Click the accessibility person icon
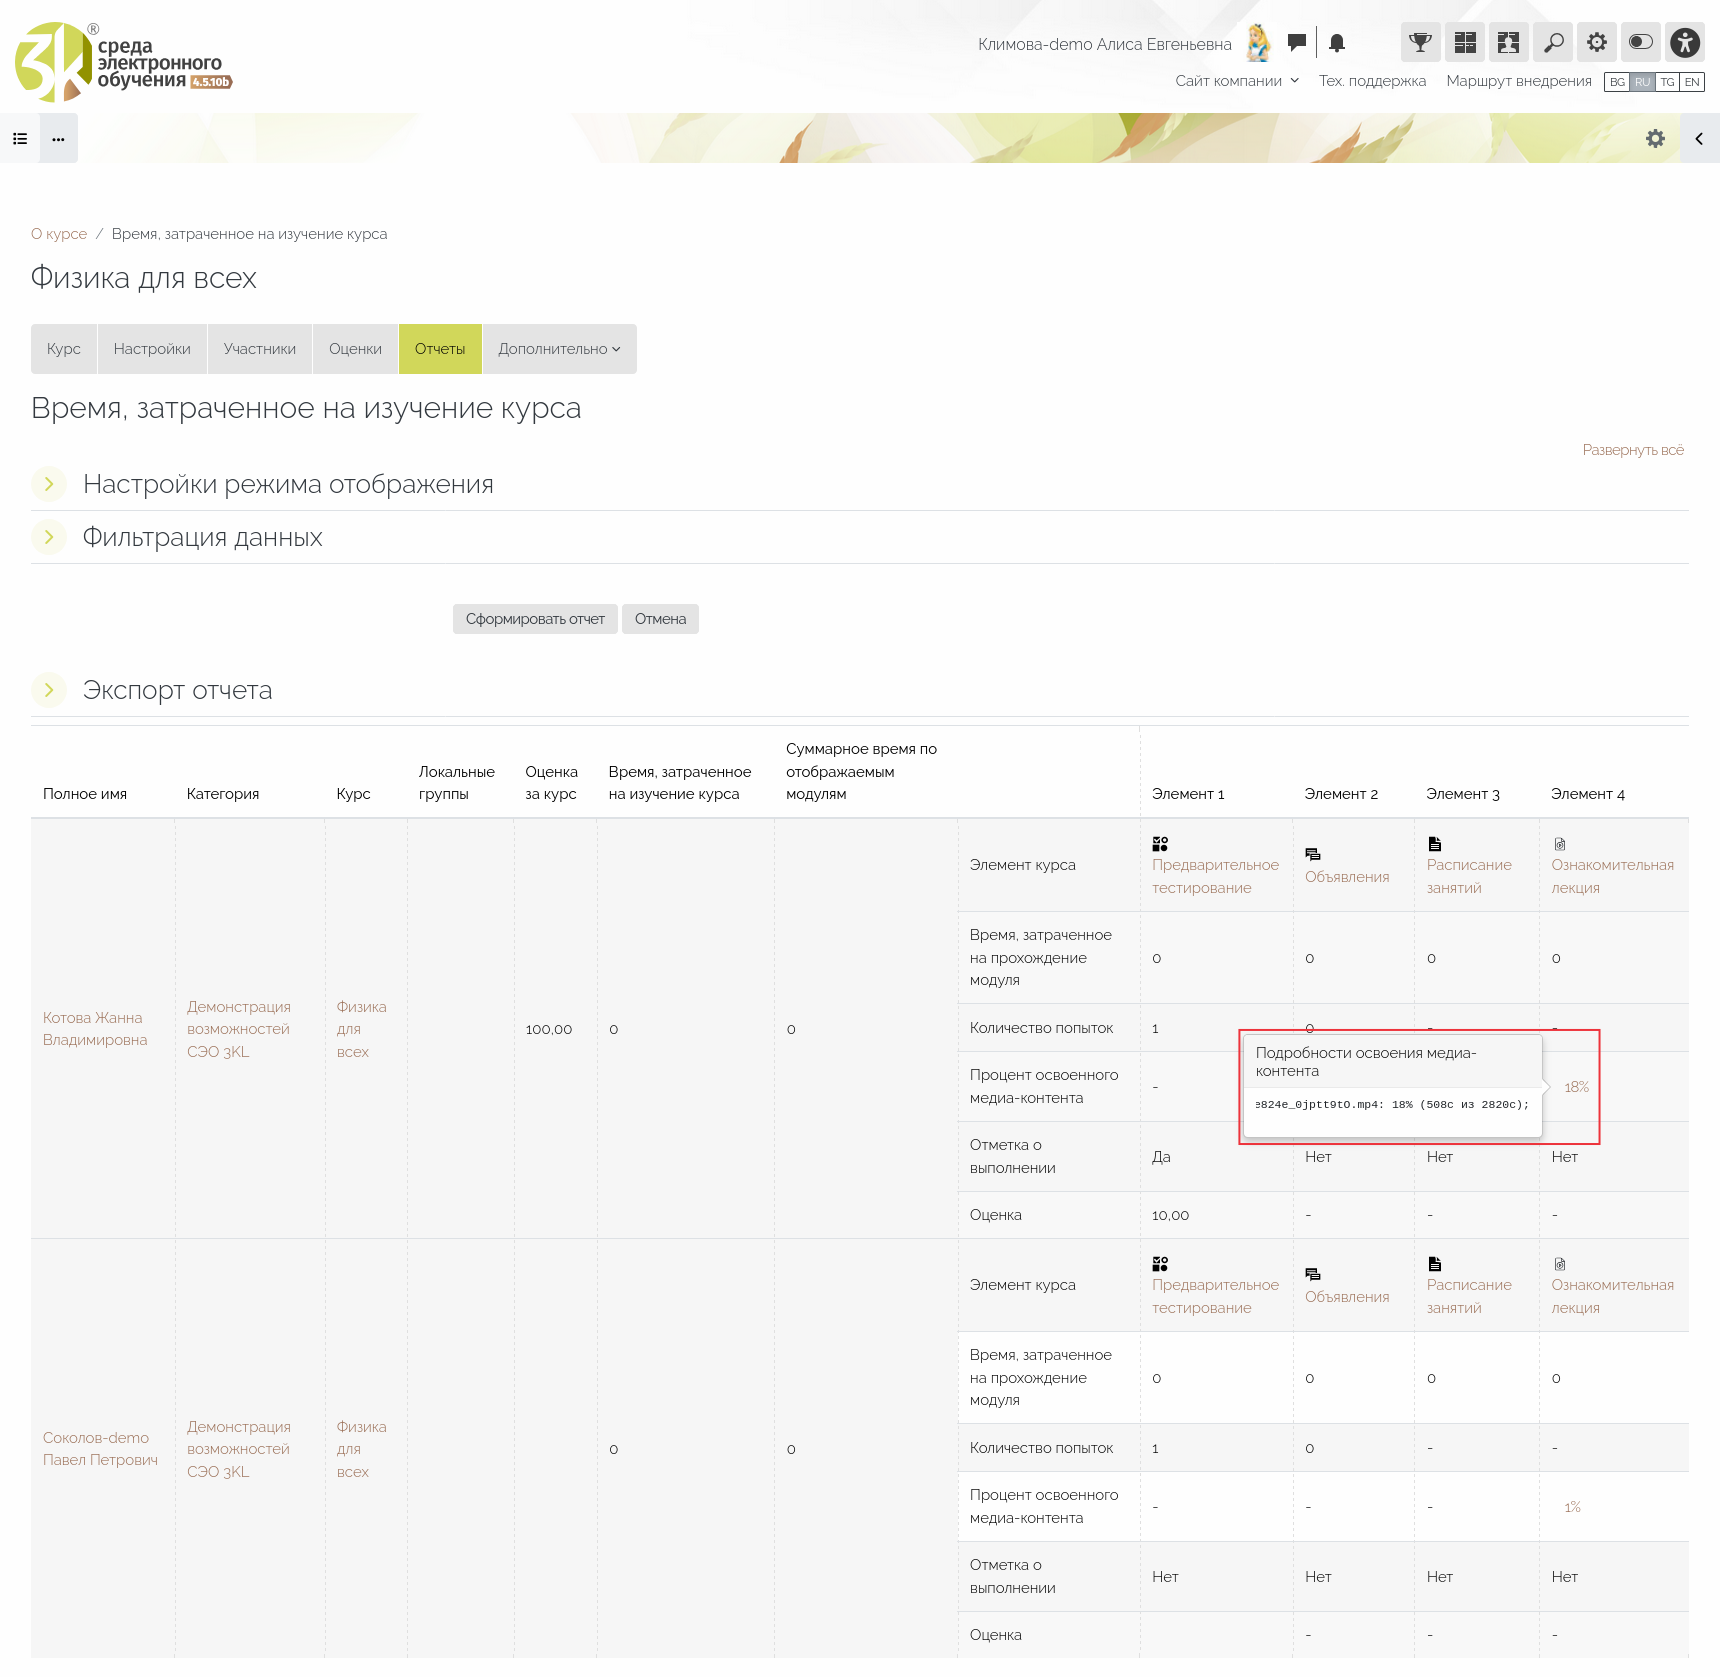Screen dimensions: 1720x1677 [x=1685, y=42]
